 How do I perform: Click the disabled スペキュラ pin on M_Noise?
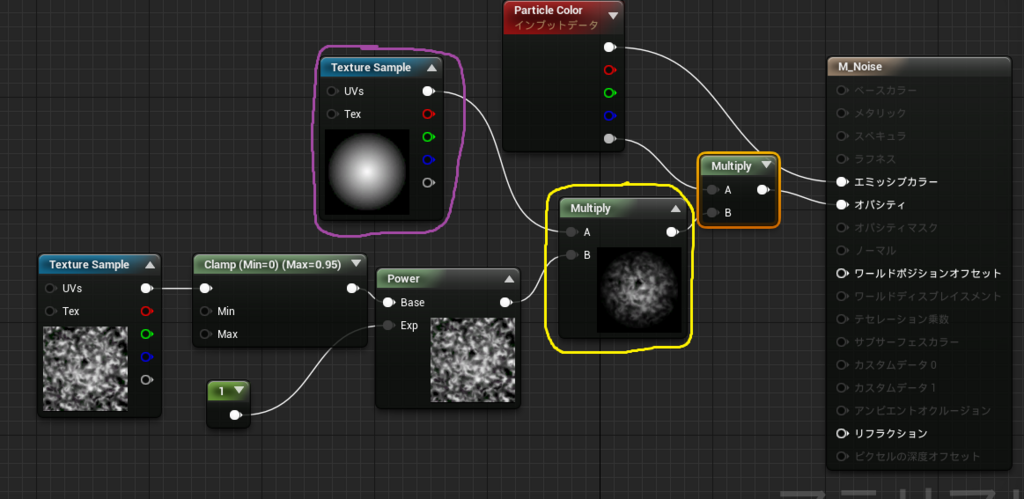tap(841, 136)
